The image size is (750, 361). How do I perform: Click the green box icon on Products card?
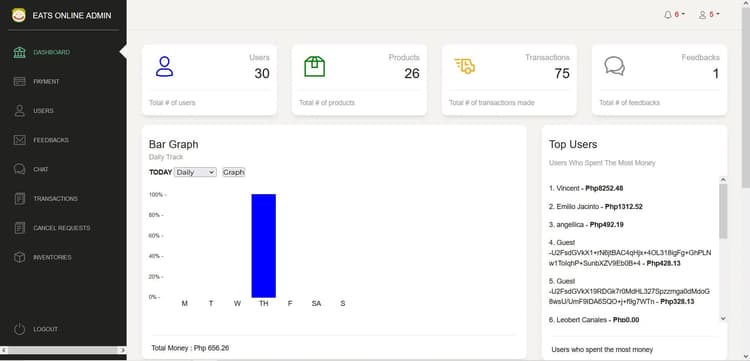[315, 66]
